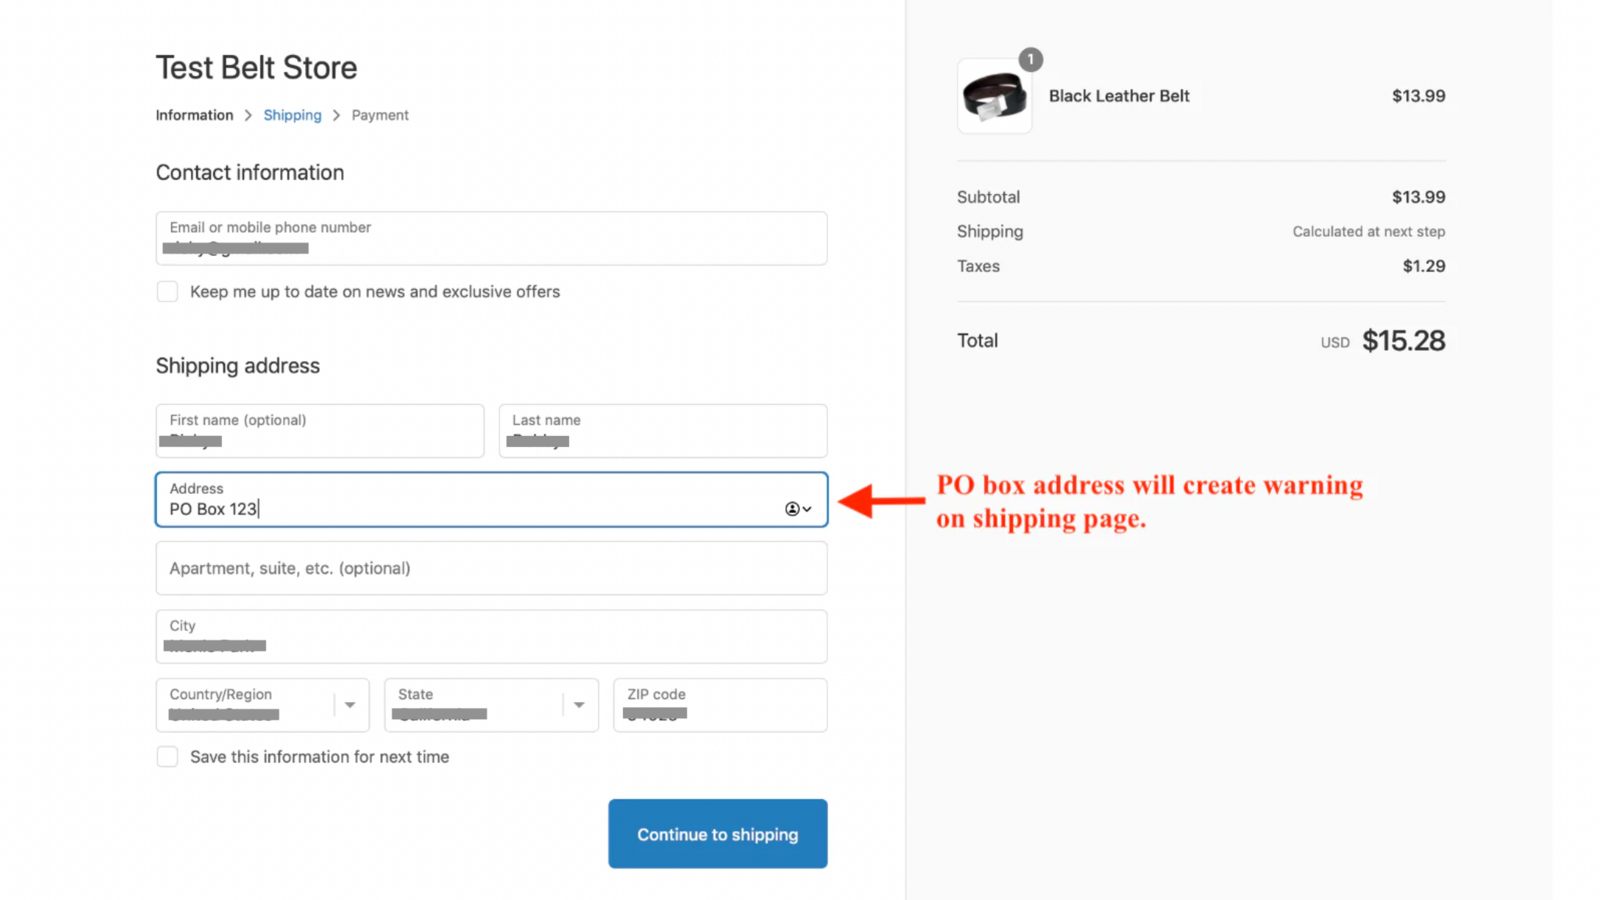Select the Payment breadcrumb step

[x=380, y=115]
